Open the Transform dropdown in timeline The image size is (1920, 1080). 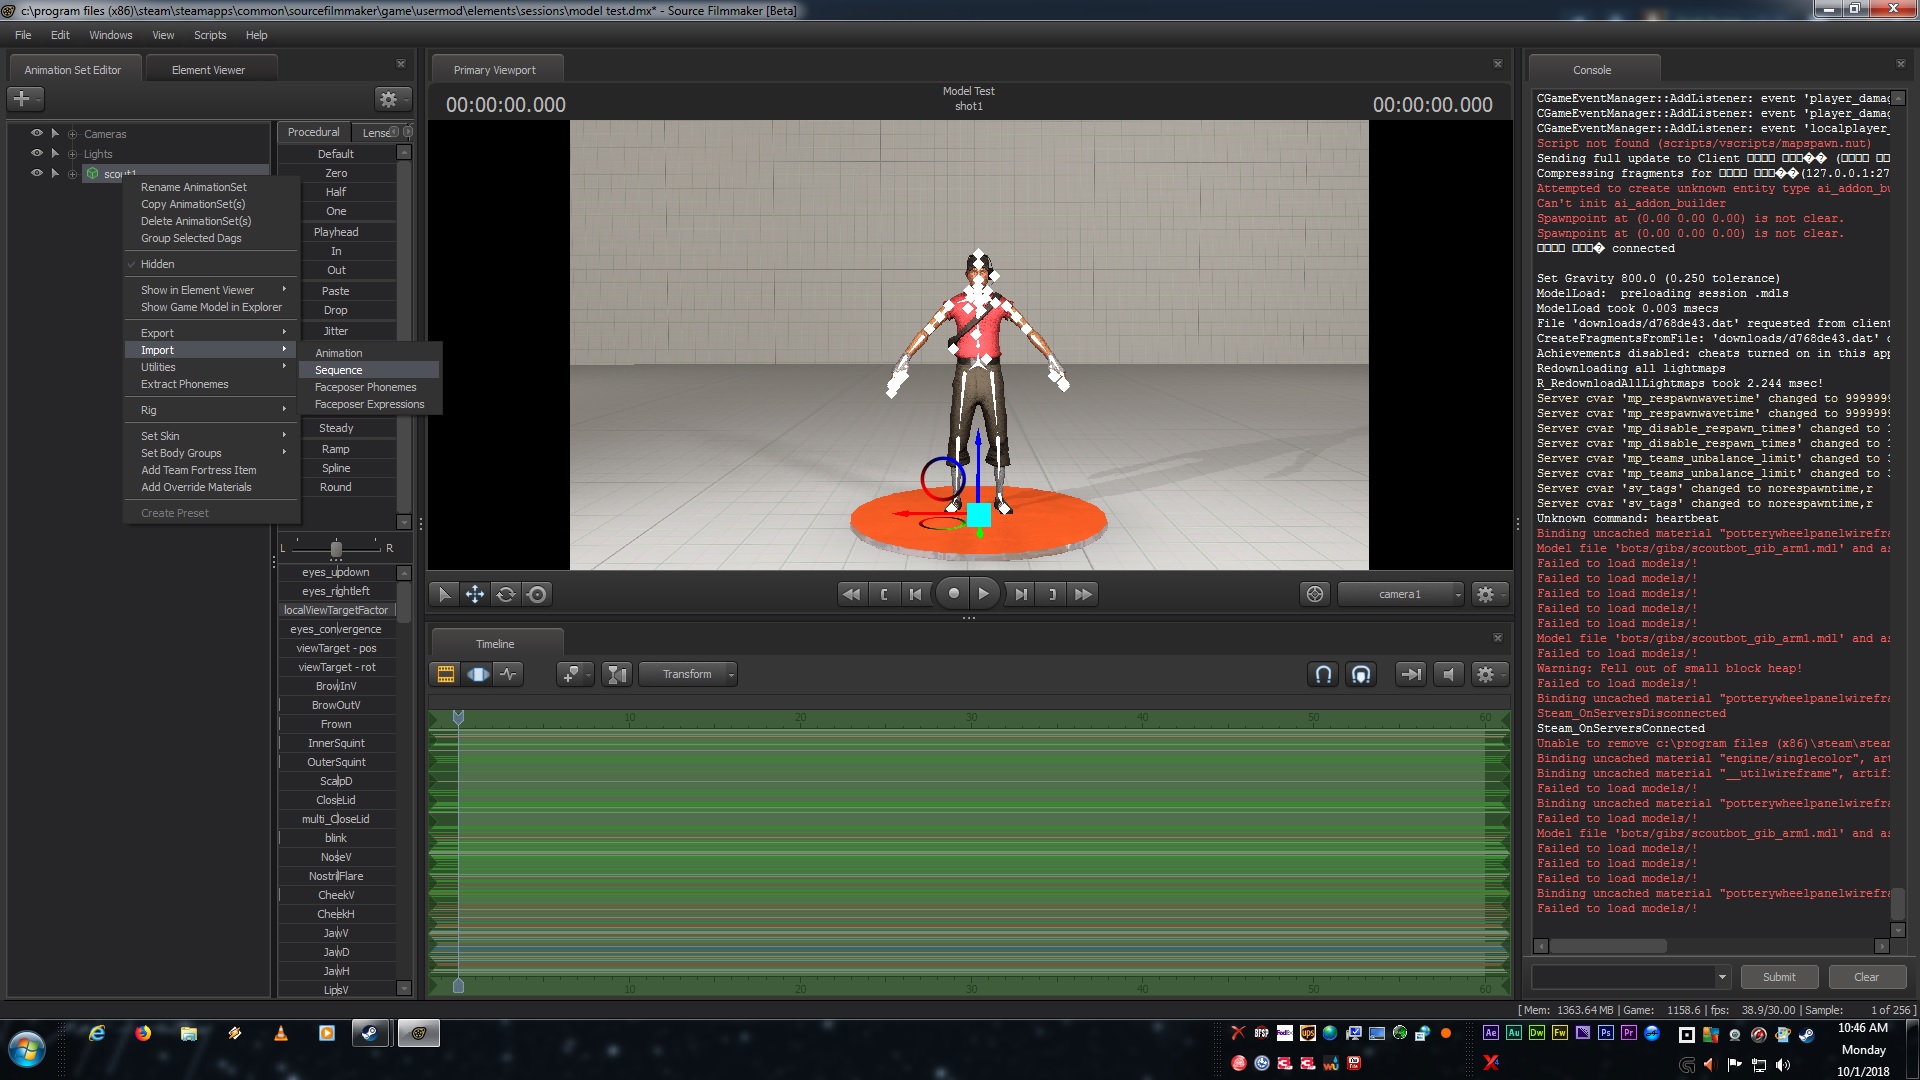point(688,674)
